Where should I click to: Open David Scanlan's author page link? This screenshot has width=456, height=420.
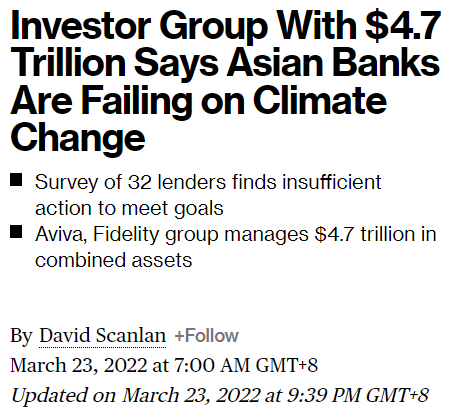click(x=103, y=335)
